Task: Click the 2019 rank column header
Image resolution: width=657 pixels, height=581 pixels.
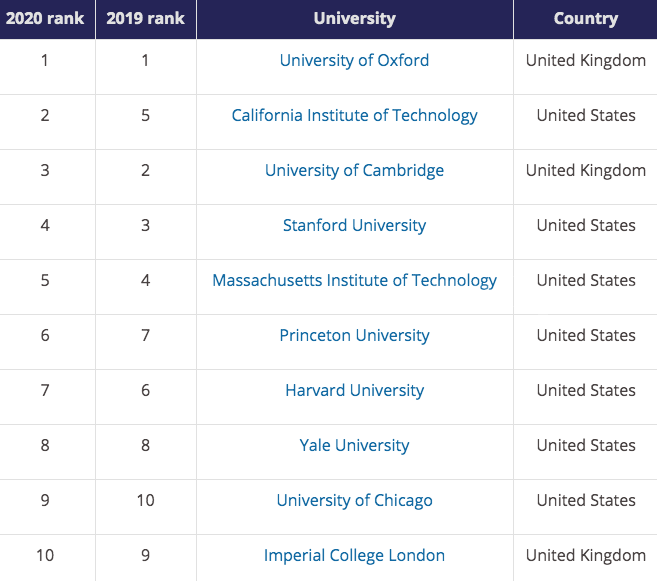Action: point(145,18)
